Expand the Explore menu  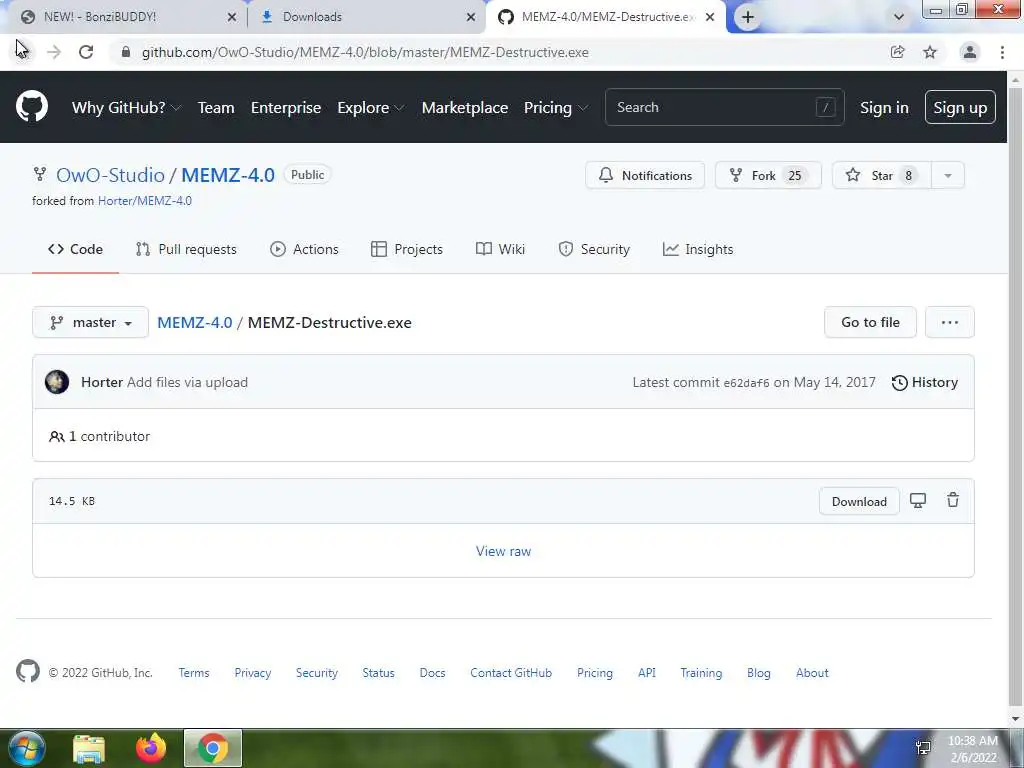pyautogui.click(x=370, y=107)
